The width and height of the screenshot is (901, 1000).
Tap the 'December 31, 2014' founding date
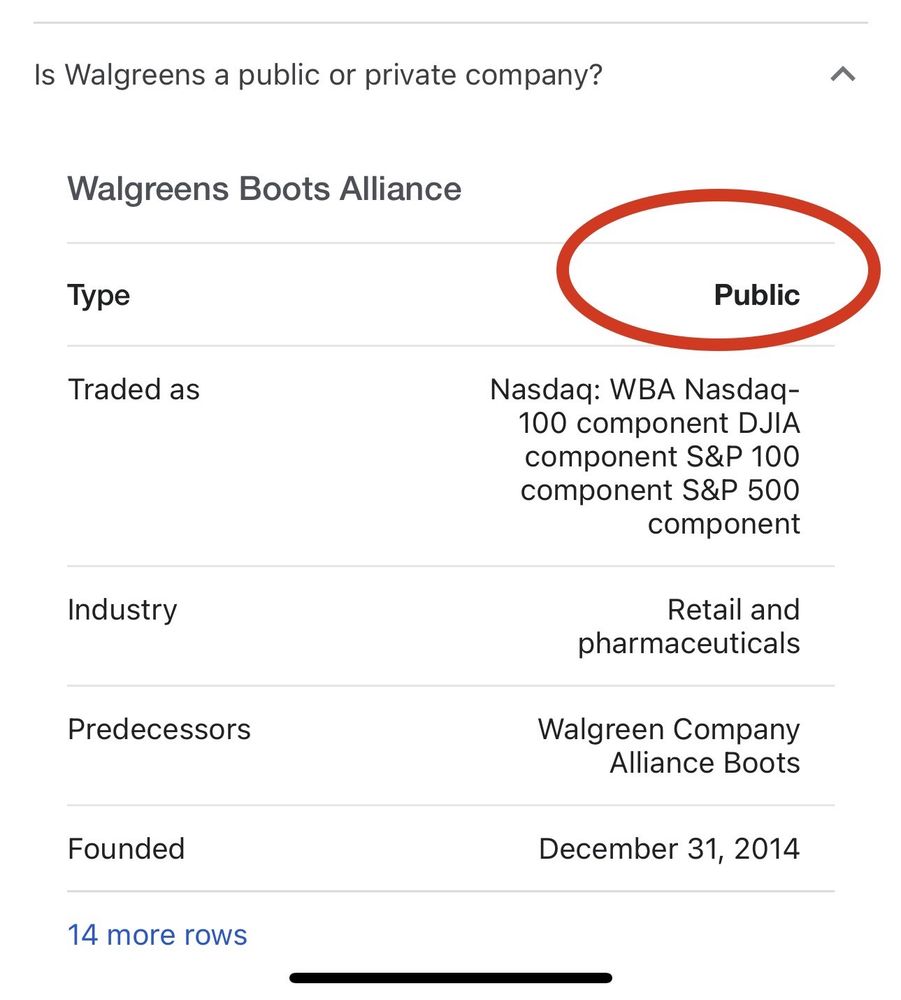[668, 849]
